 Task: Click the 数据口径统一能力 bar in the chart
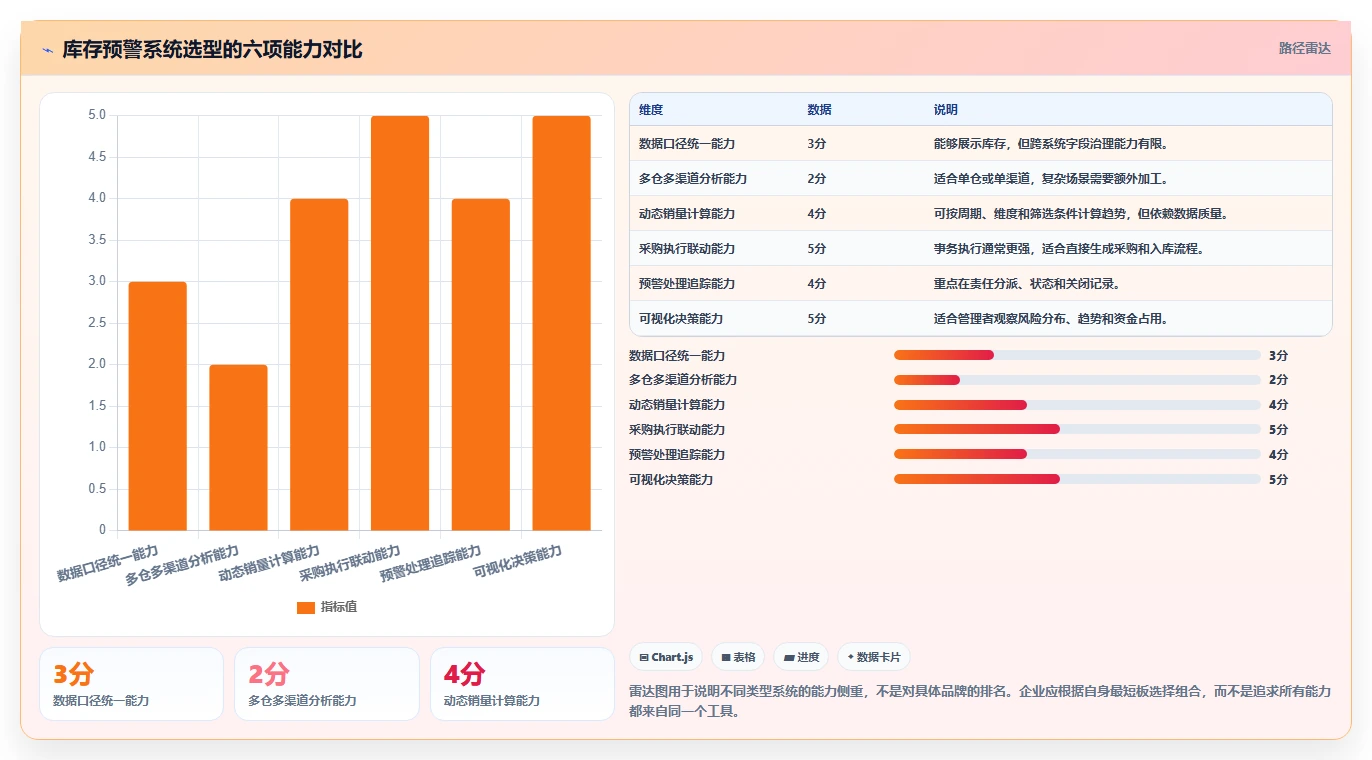tap(158, 406)
